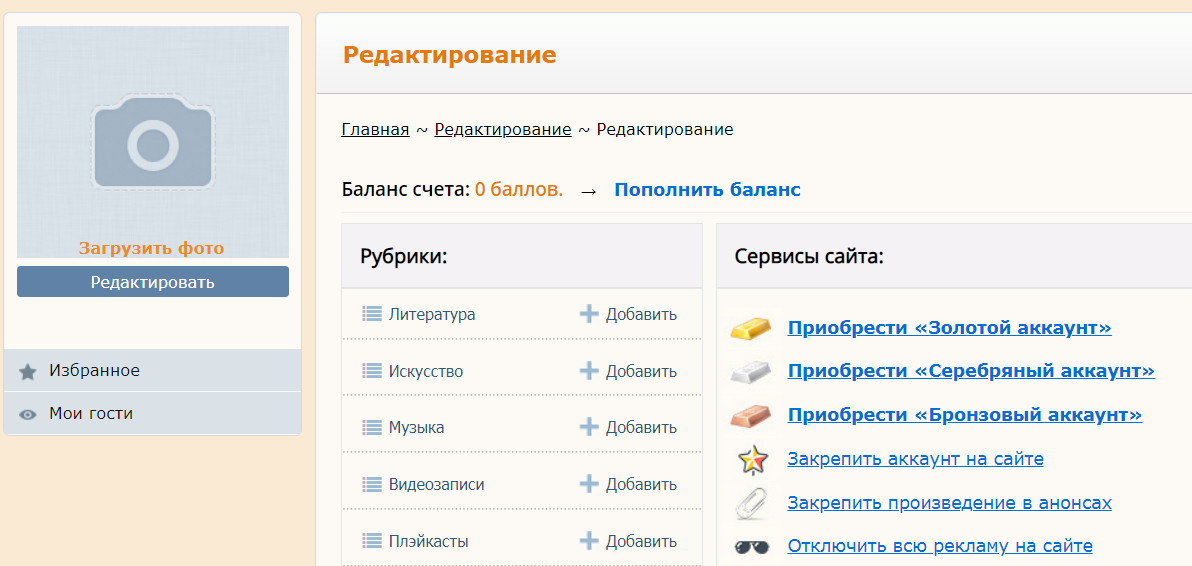Click the paperclip icon

pos(751,503)
